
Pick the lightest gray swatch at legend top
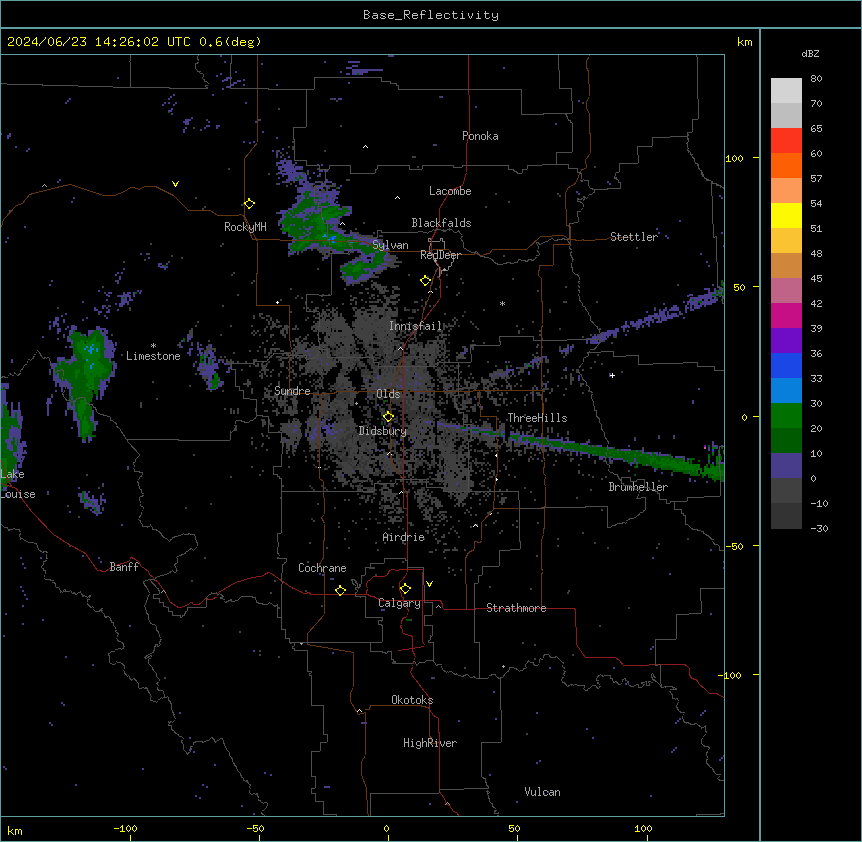point(786,91)
